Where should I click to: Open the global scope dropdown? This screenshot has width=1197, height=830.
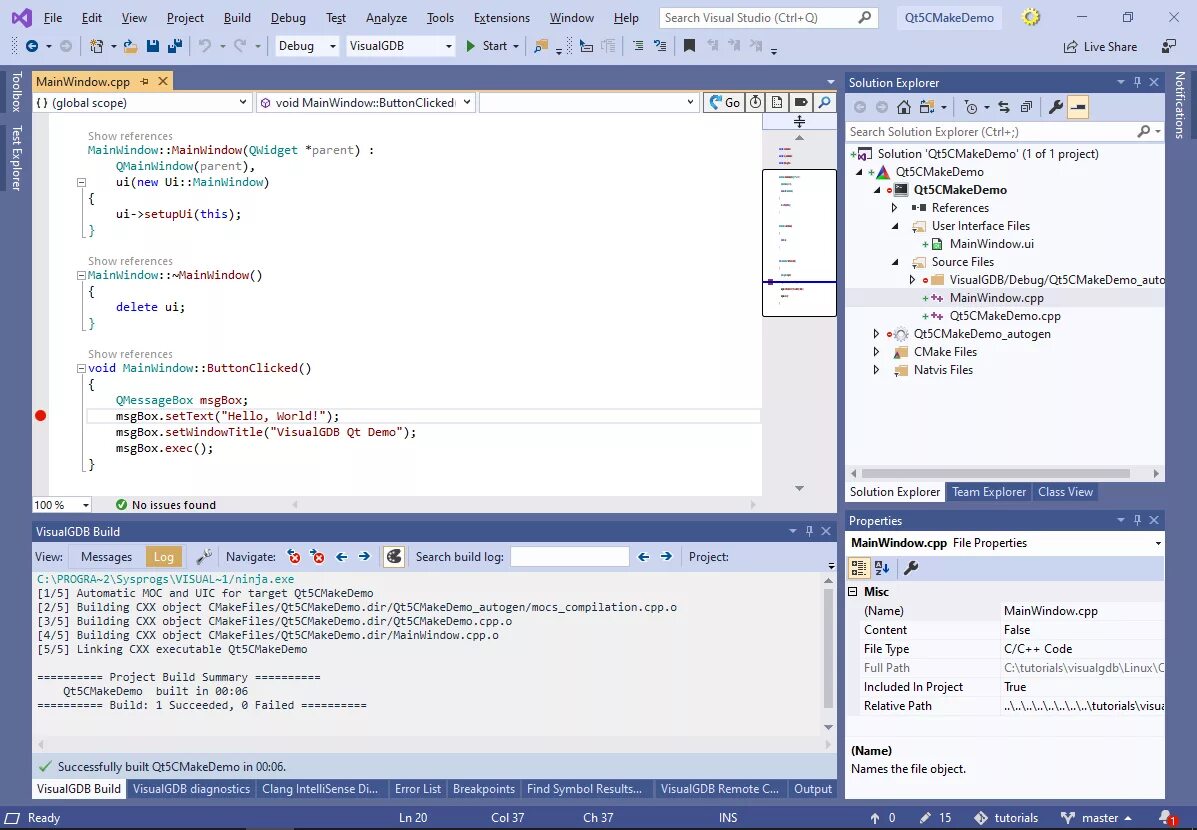142,102
